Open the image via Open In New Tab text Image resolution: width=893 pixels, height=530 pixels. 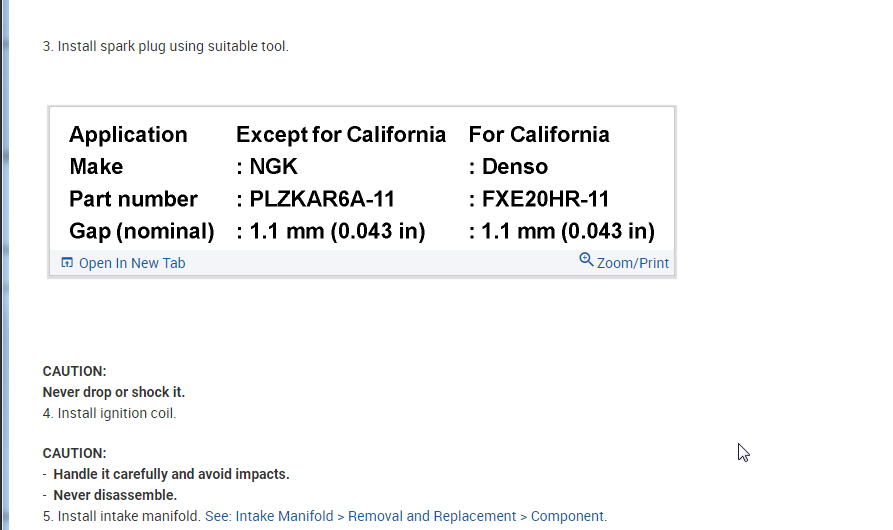[x=132, y=263]
